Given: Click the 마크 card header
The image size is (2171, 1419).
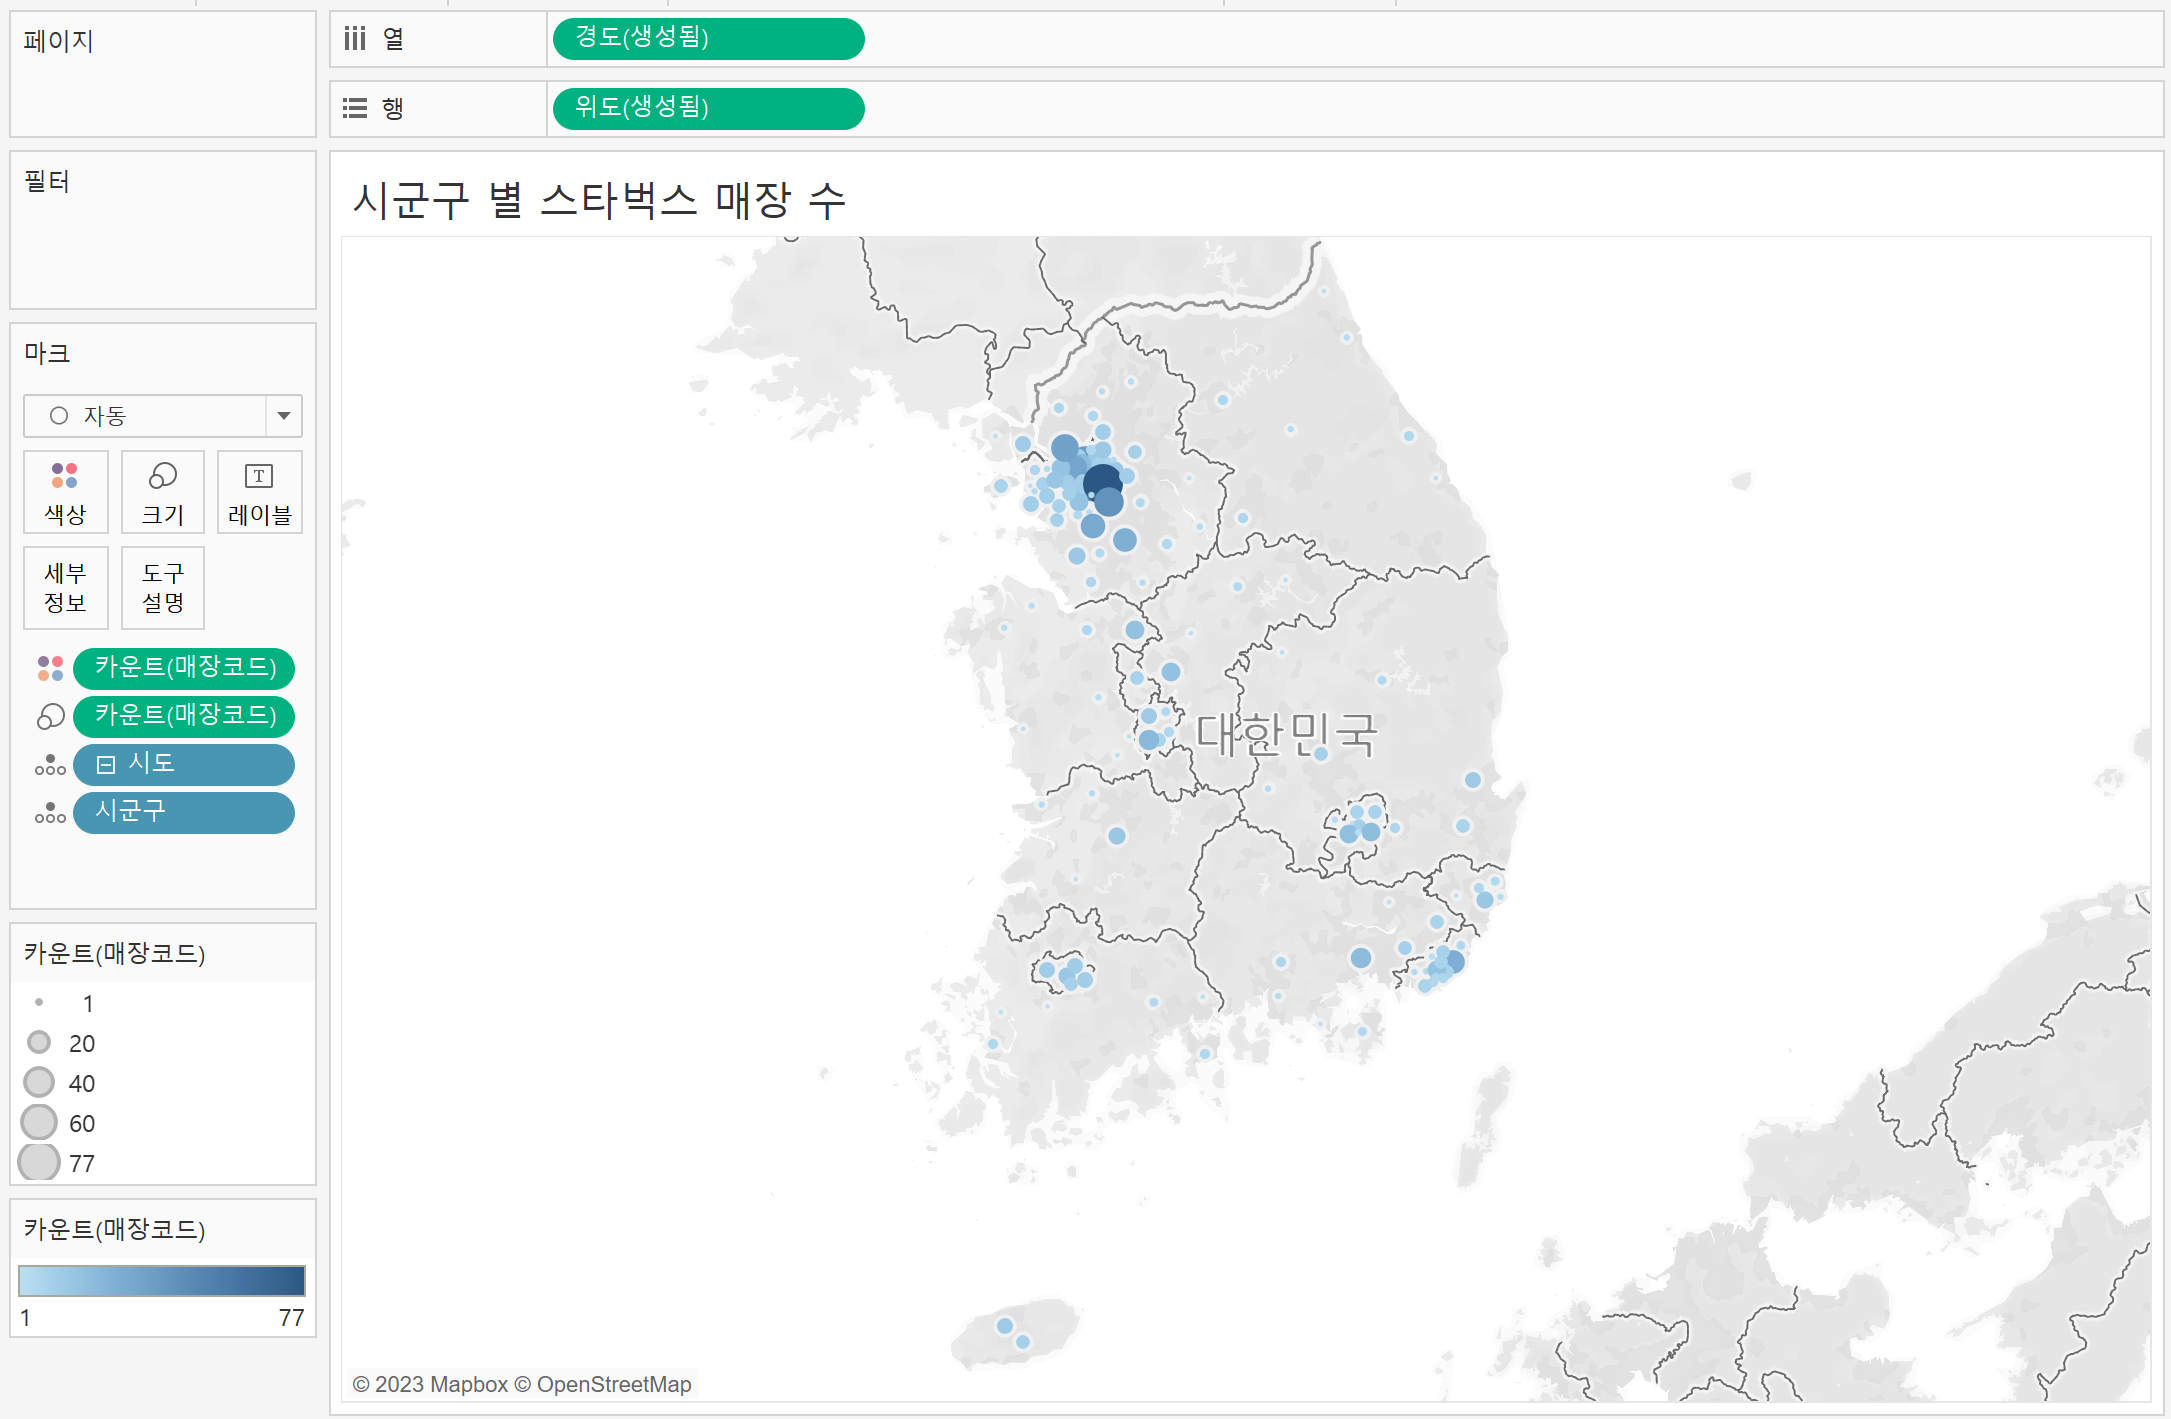Looking at the screenshot, I should point(47,353).
